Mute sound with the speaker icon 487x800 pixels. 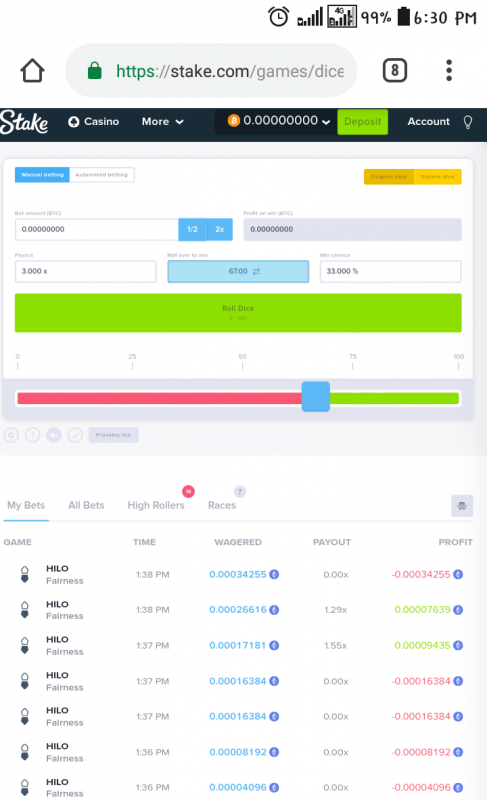click(x=54, y=435)
